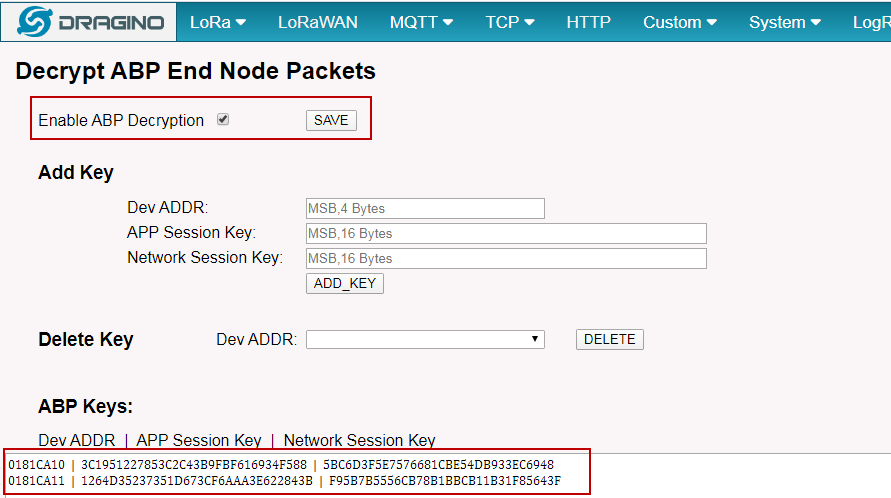This screenshot has height=498, width=891.
Task: Toggle the Enable ABP Decryption checkbox
Action: [x=223, y=119]
